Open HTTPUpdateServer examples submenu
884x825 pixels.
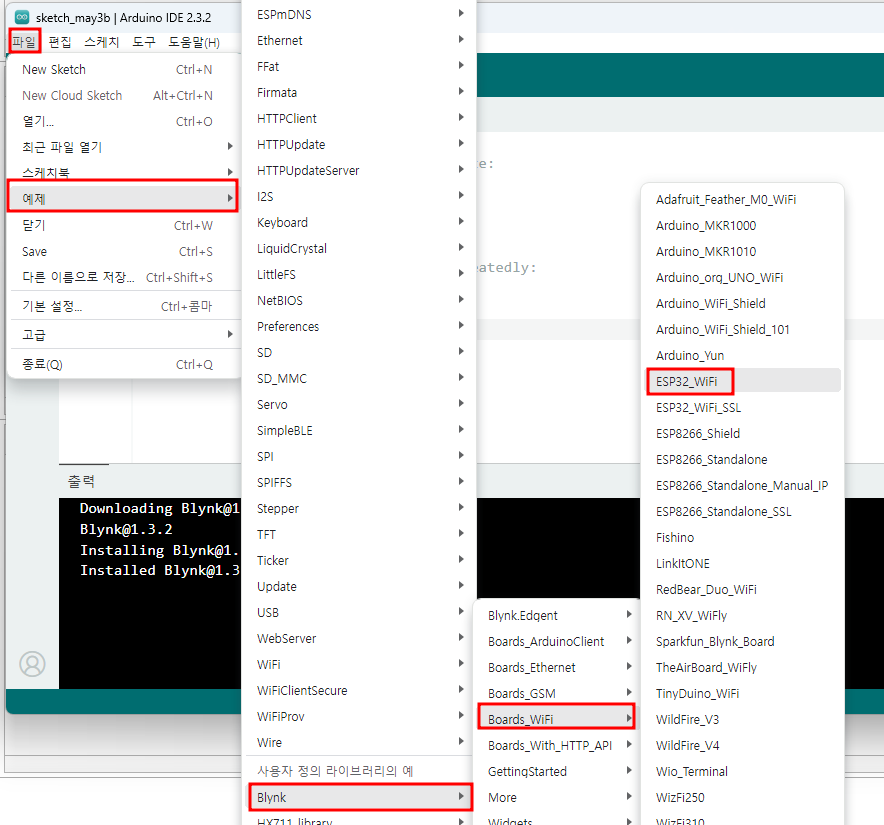[360, 170]
